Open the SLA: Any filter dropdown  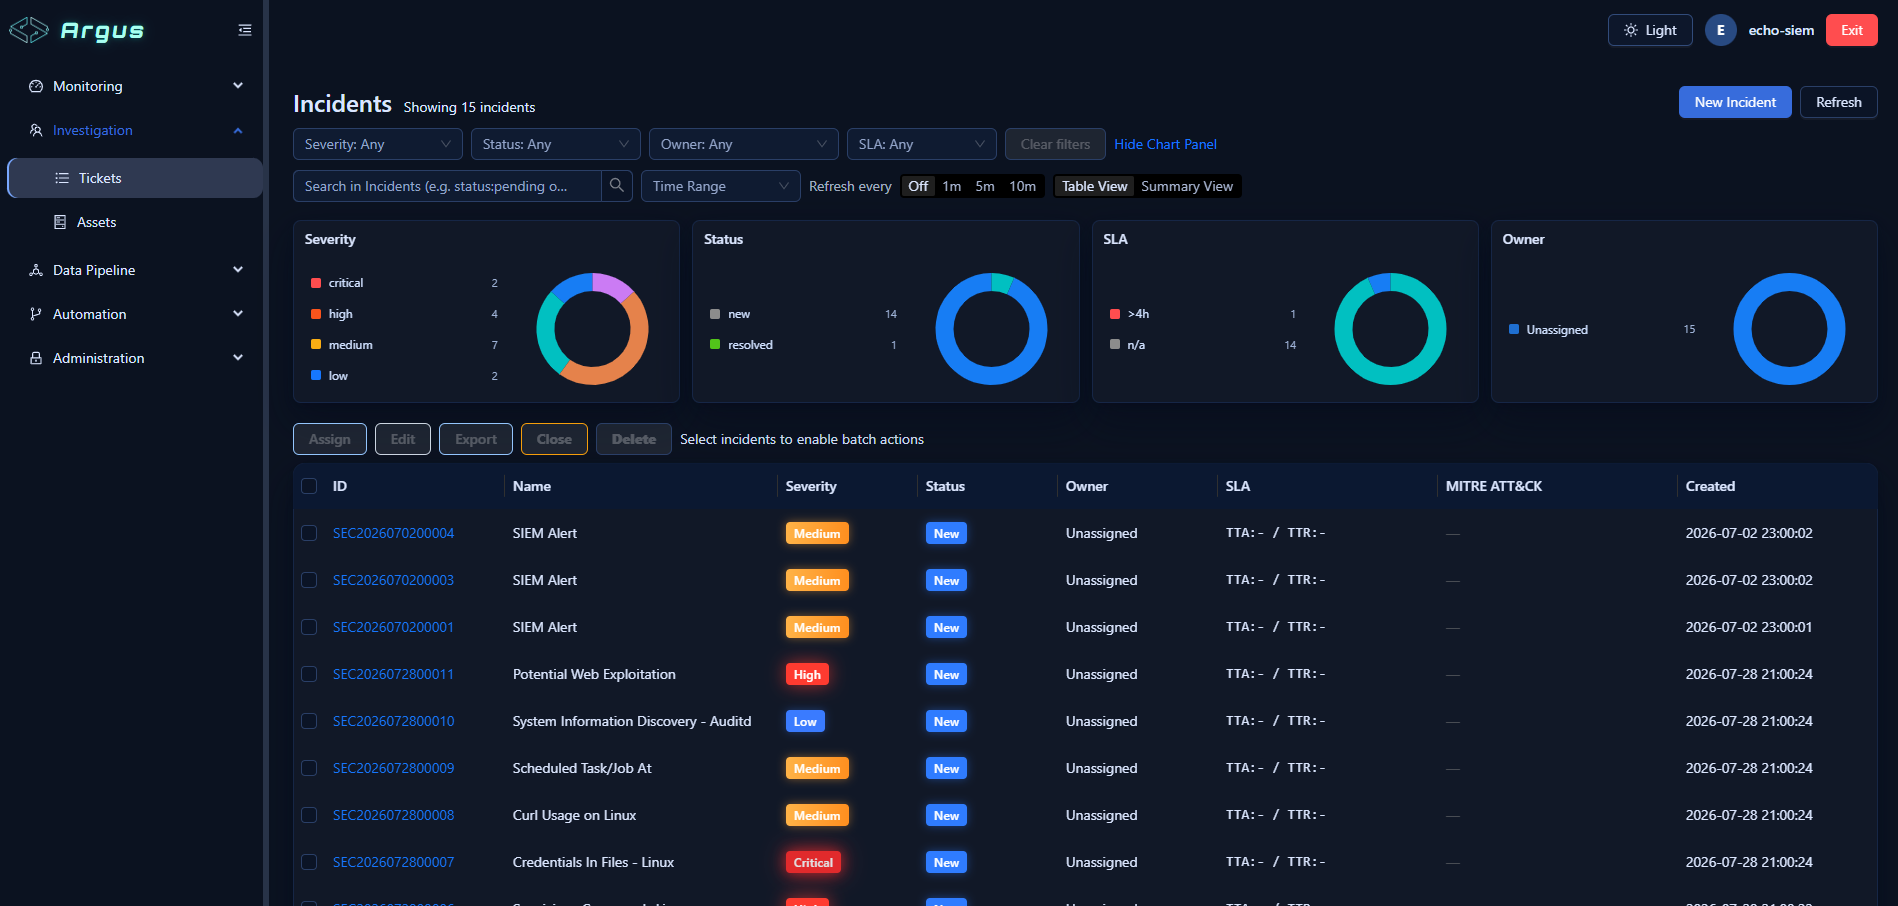[x=922, y=144]
